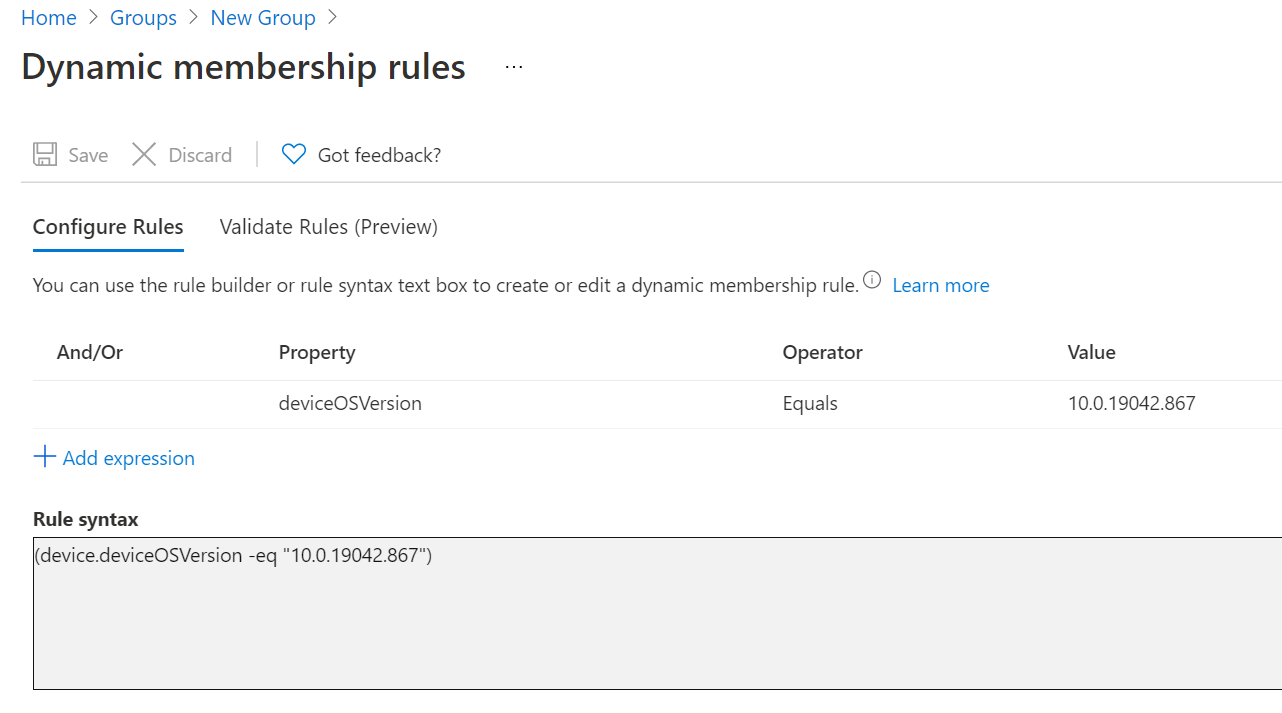The height and width of the screenshot is (713, 1282).
Task: Switch to Validate Rules (Preview) tab
Action: coord(329,227)
